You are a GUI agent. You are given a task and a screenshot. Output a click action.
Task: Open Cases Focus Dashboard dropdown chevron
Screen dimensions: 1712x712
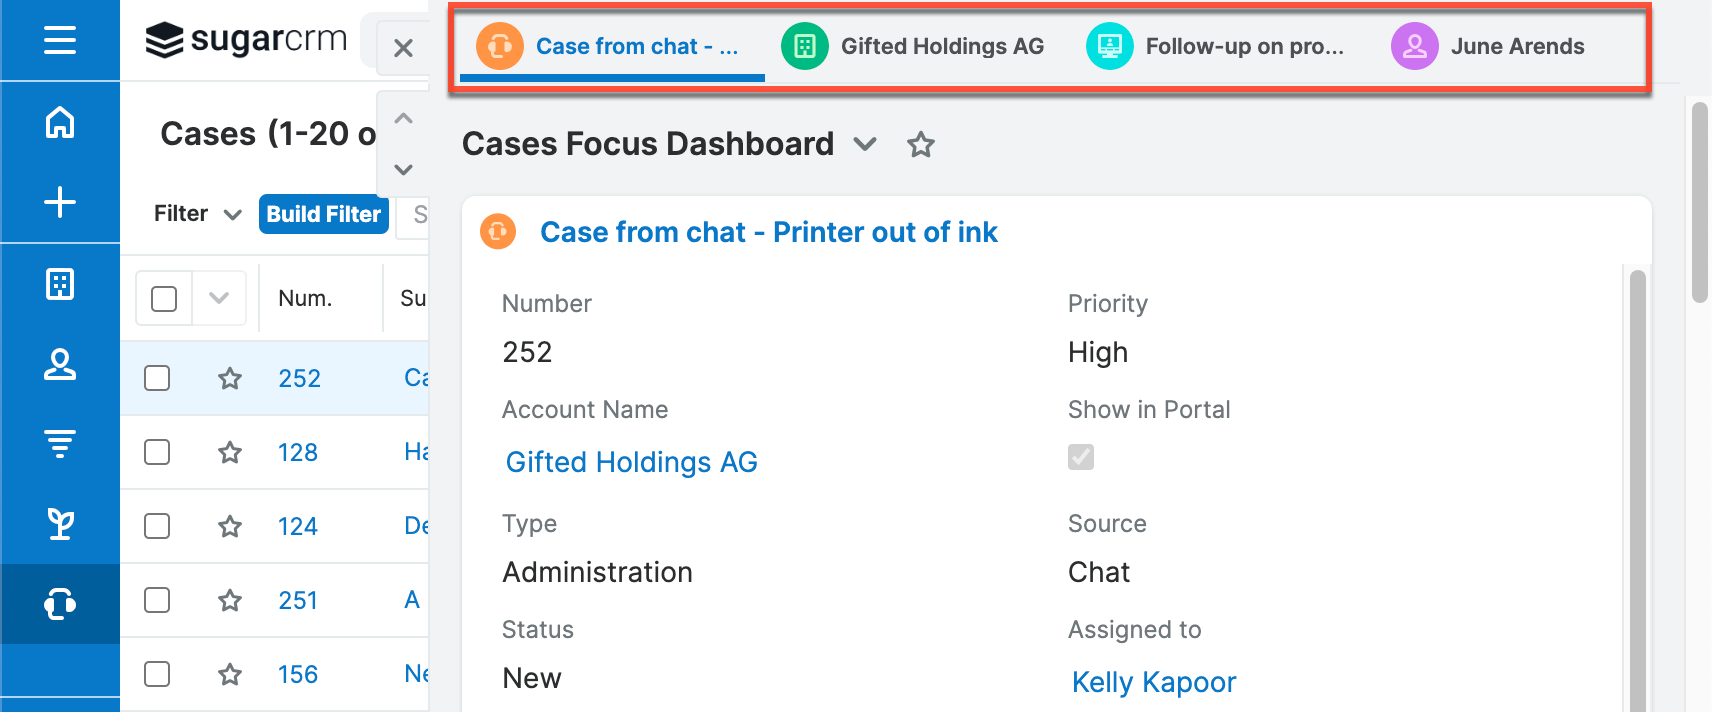pos(865,145)
